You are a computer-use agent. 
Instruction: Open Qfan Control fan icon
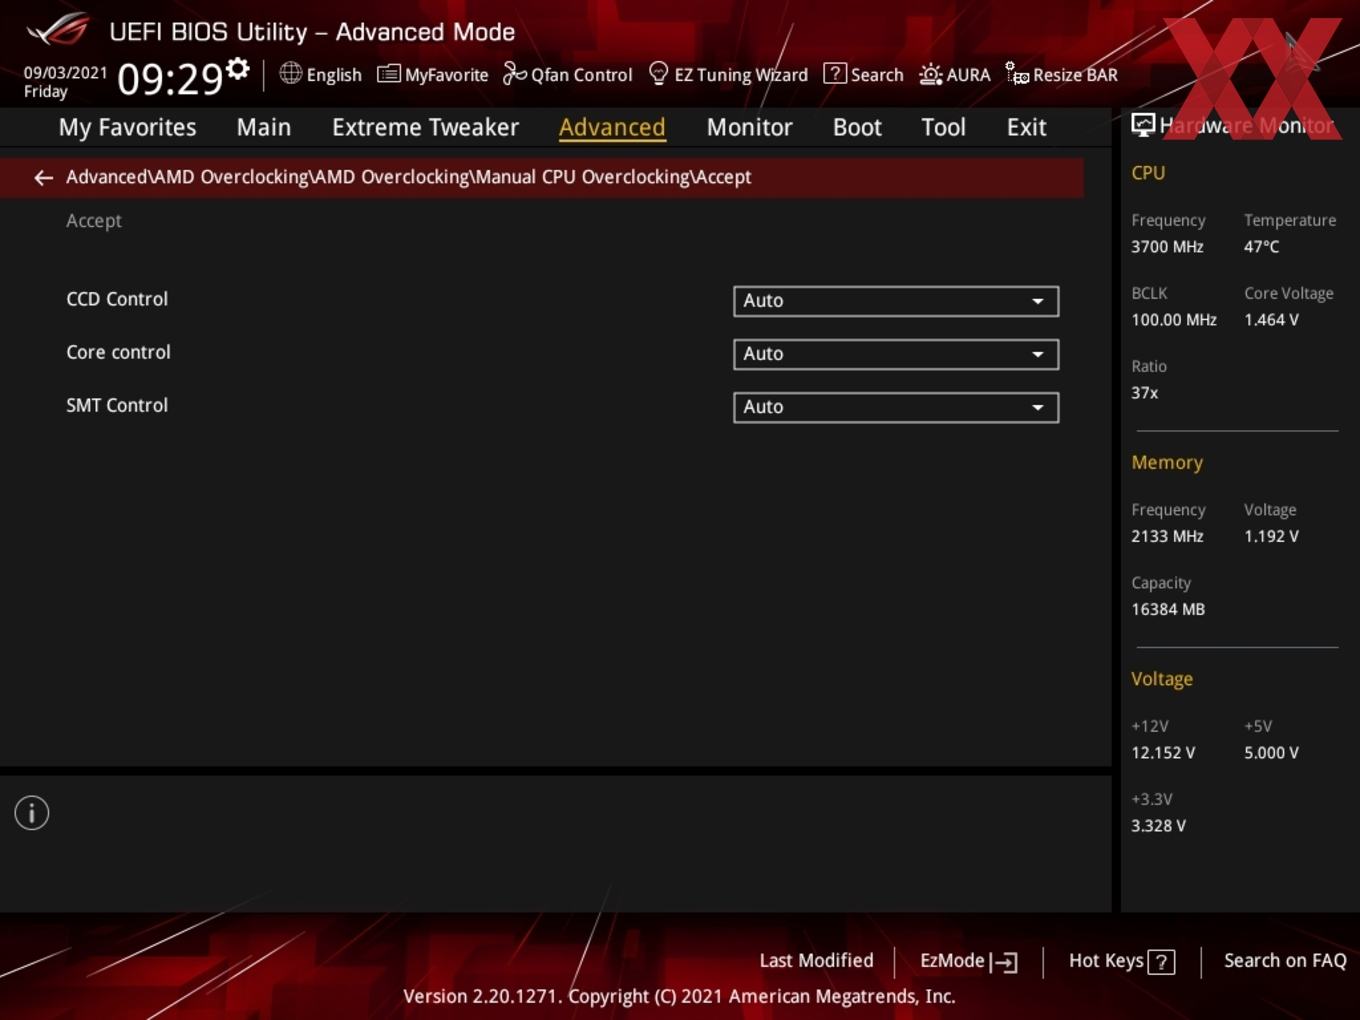click(514, 73)
